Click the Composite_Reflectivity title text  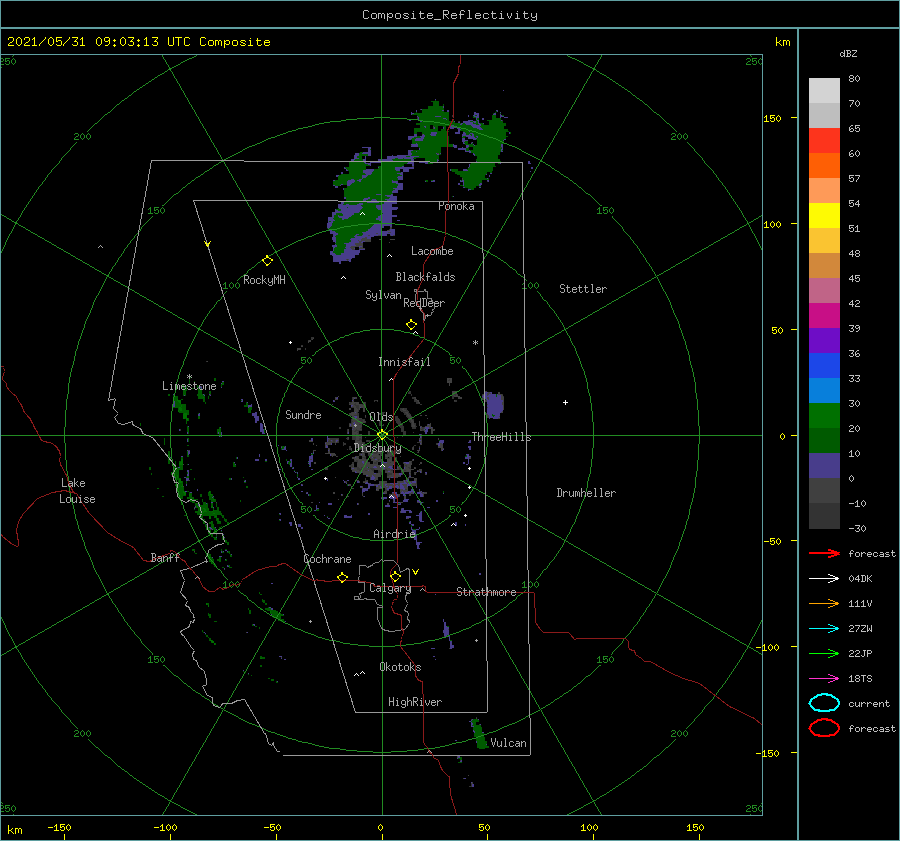click(449, 15)
